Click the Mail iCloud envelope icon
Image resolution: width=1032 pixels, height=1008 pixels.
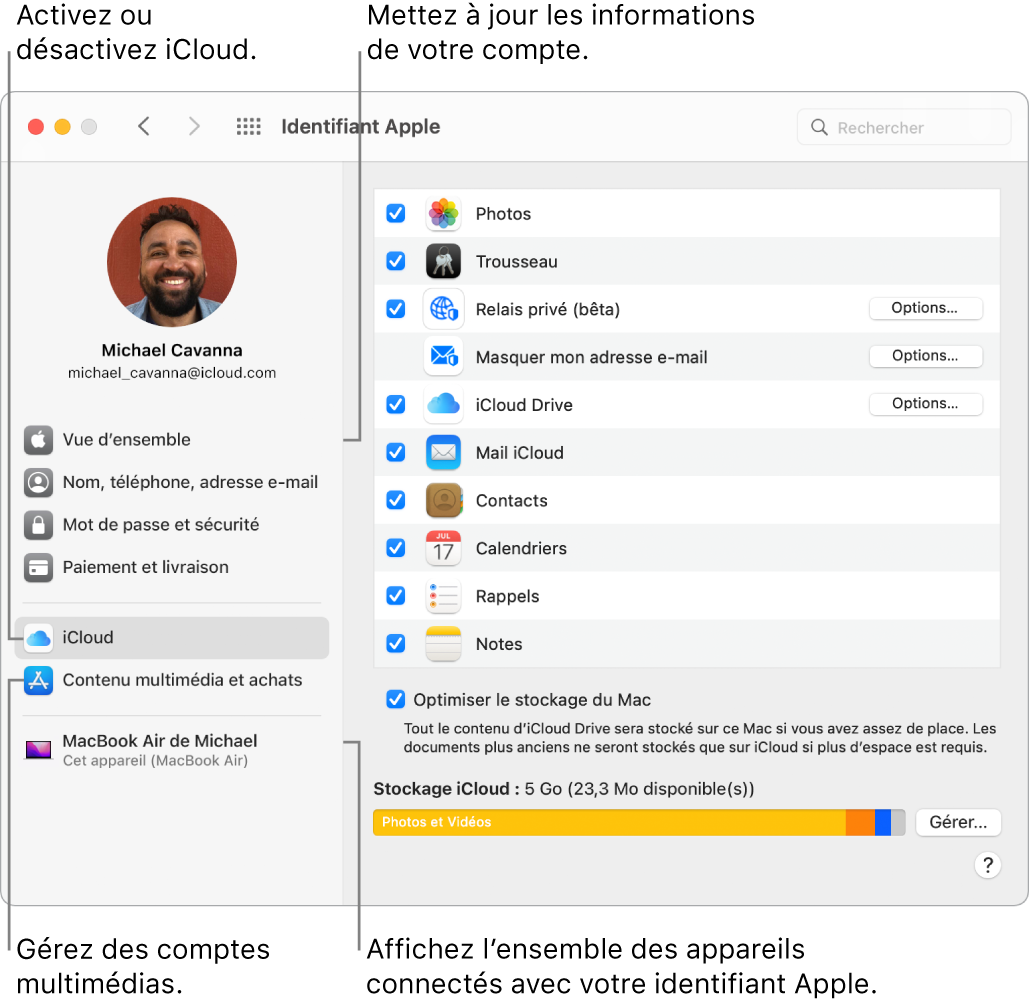point(443,452)
